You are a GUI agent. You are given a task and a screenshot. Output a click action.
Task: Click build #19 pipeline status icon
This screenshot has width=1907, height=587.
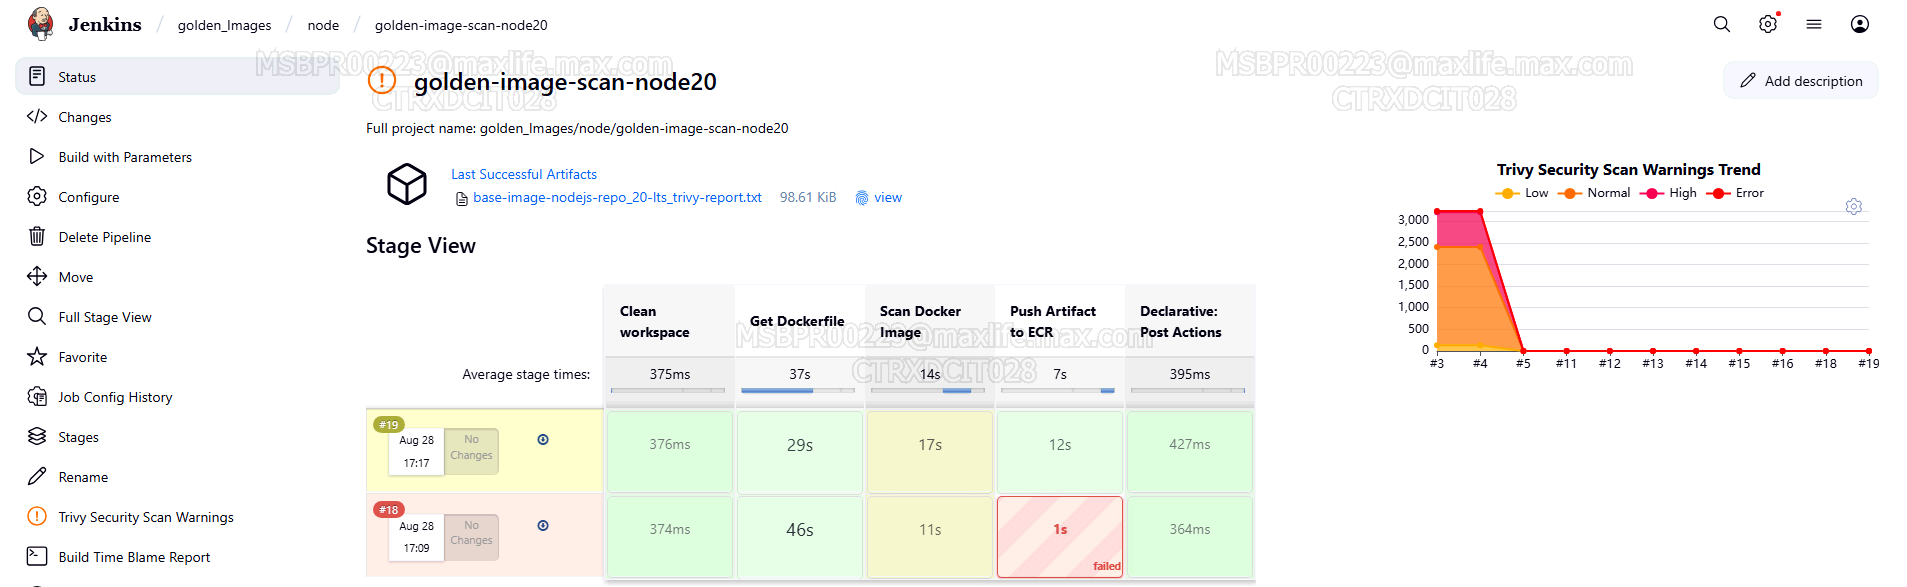[x=543, y=440]
